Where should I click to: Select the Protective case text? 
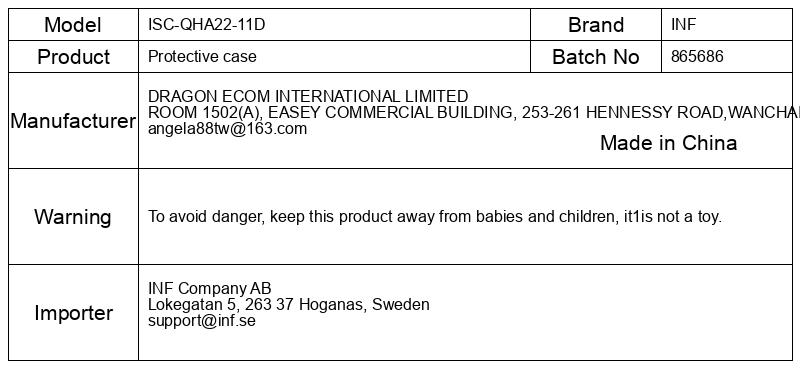click(x=202, y=56)
